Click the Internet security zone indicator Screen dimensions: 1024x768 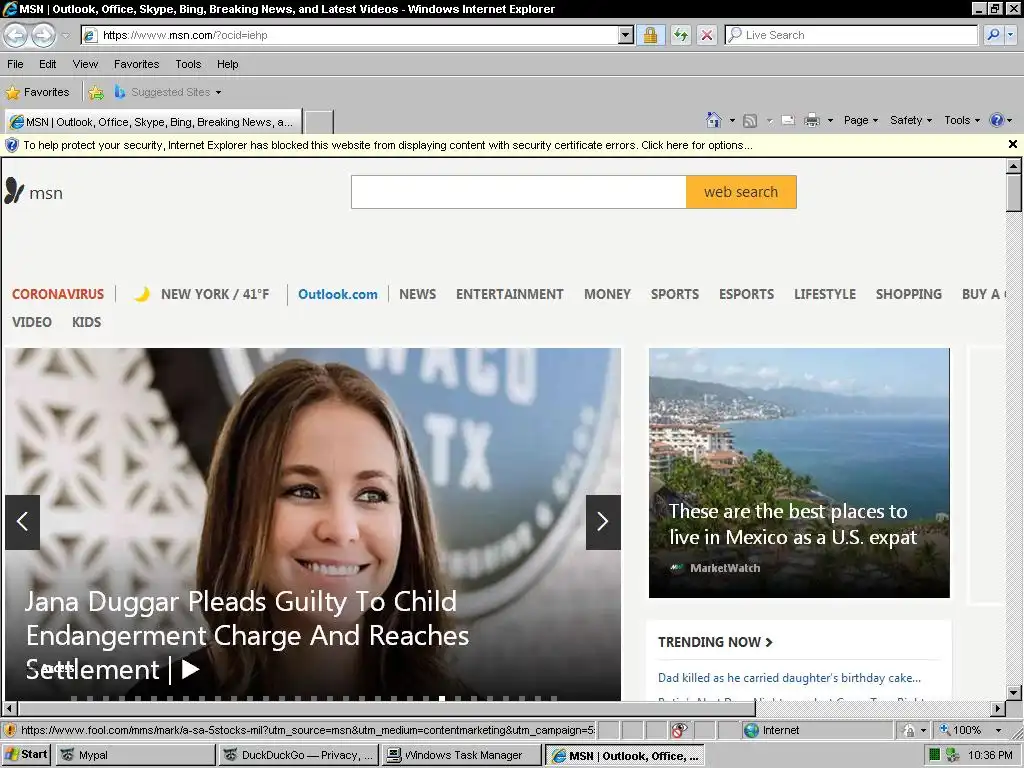[771, 730]
